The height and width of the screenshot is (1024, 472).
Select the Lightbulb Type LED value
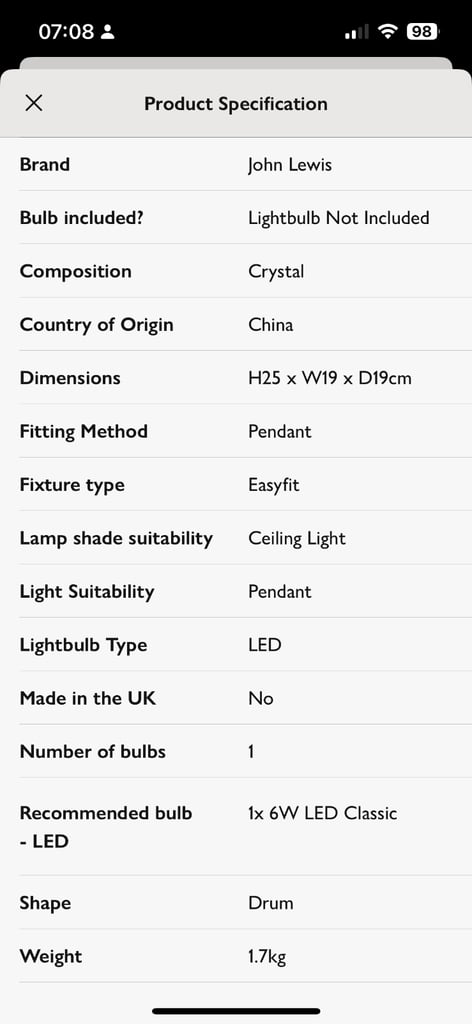tap(264, 645)
